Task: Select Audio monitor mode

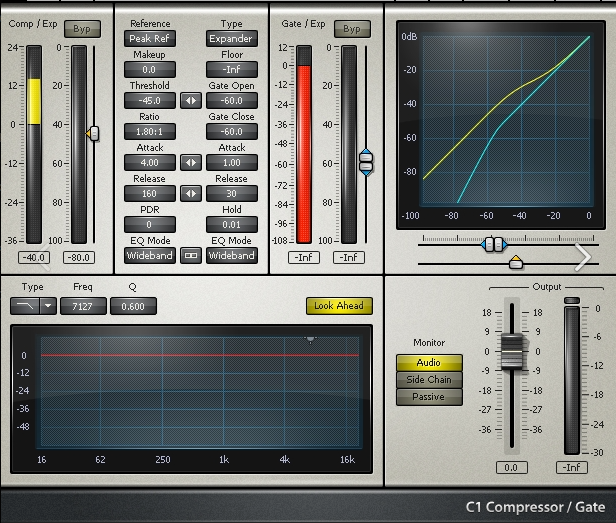Action: [x=429, y=362]
